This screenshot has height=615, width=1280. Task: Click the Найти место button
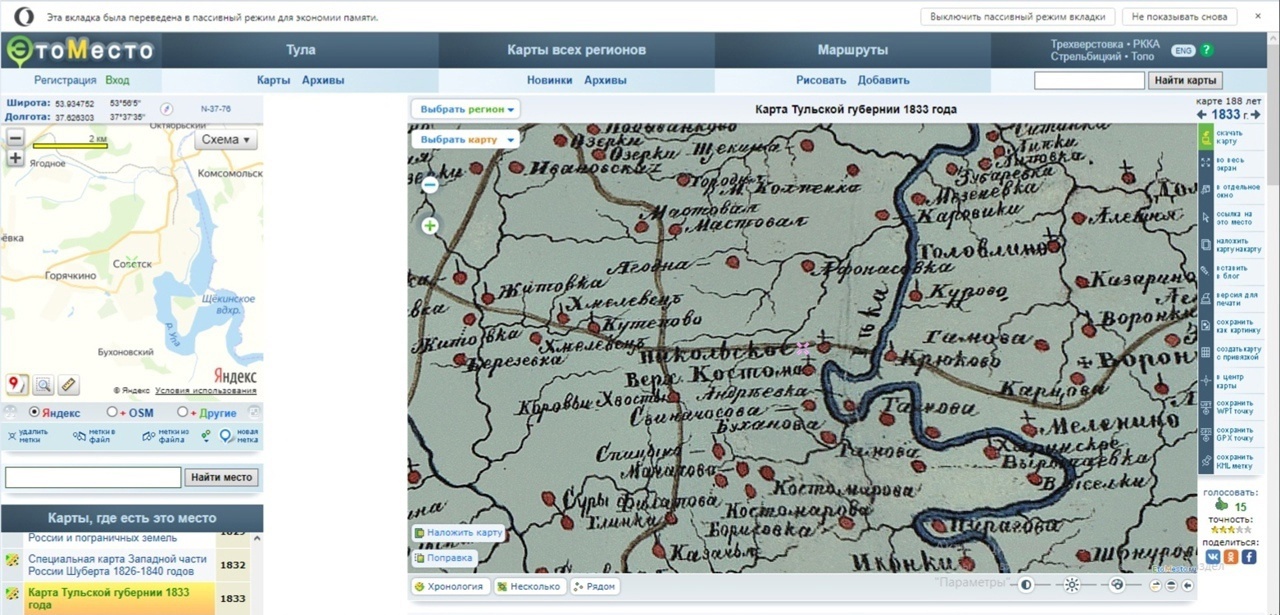click(x=222, y=477)
